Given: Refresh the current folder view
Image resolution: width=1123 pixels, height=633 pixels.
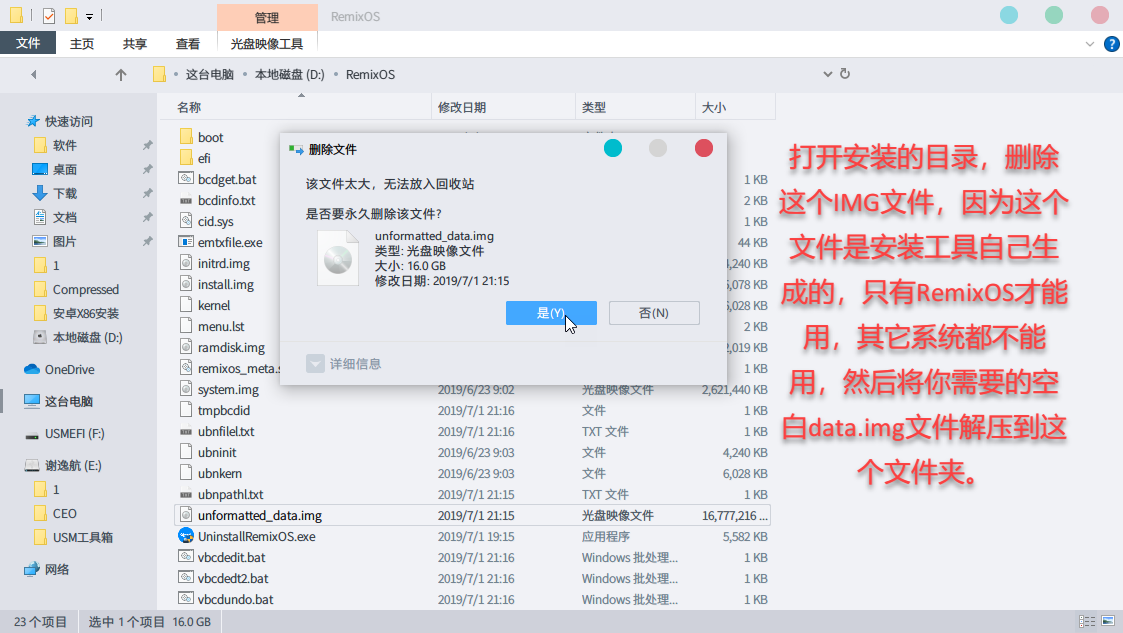Looking at the screenshot, I should (x=845, y=74).
